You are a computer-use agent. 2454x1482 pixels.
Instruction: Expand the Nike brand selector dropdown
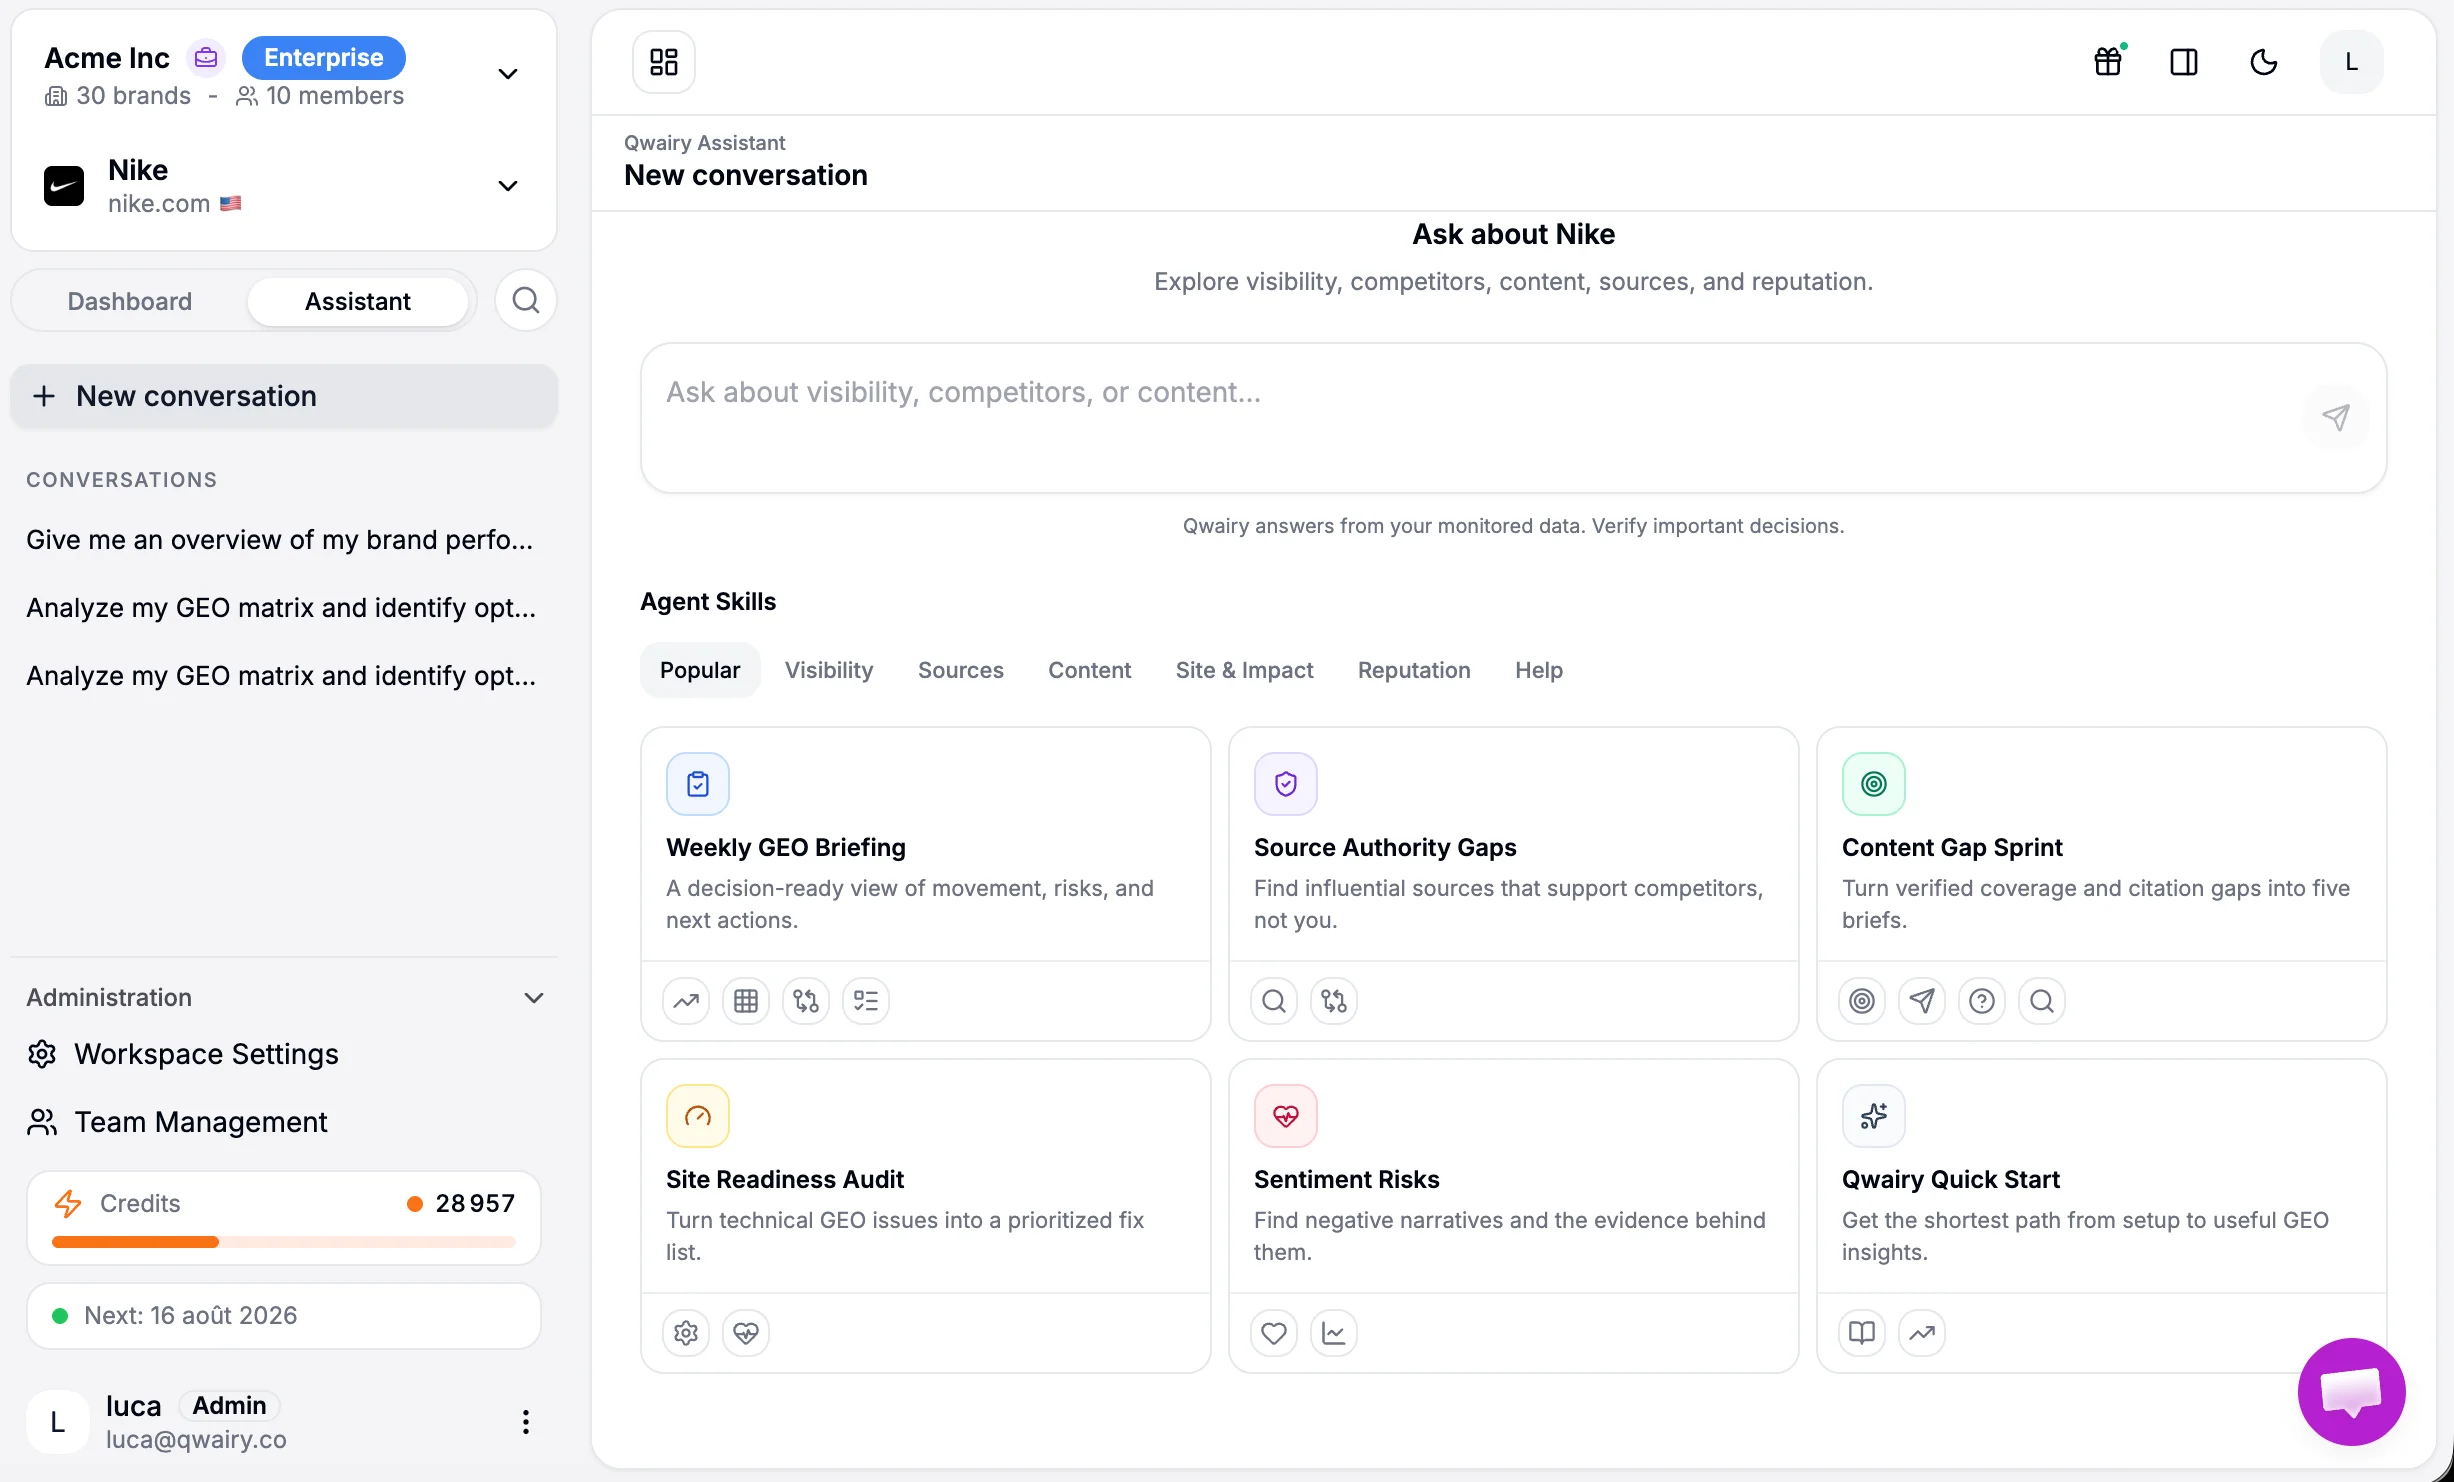[x=508, y=186]
